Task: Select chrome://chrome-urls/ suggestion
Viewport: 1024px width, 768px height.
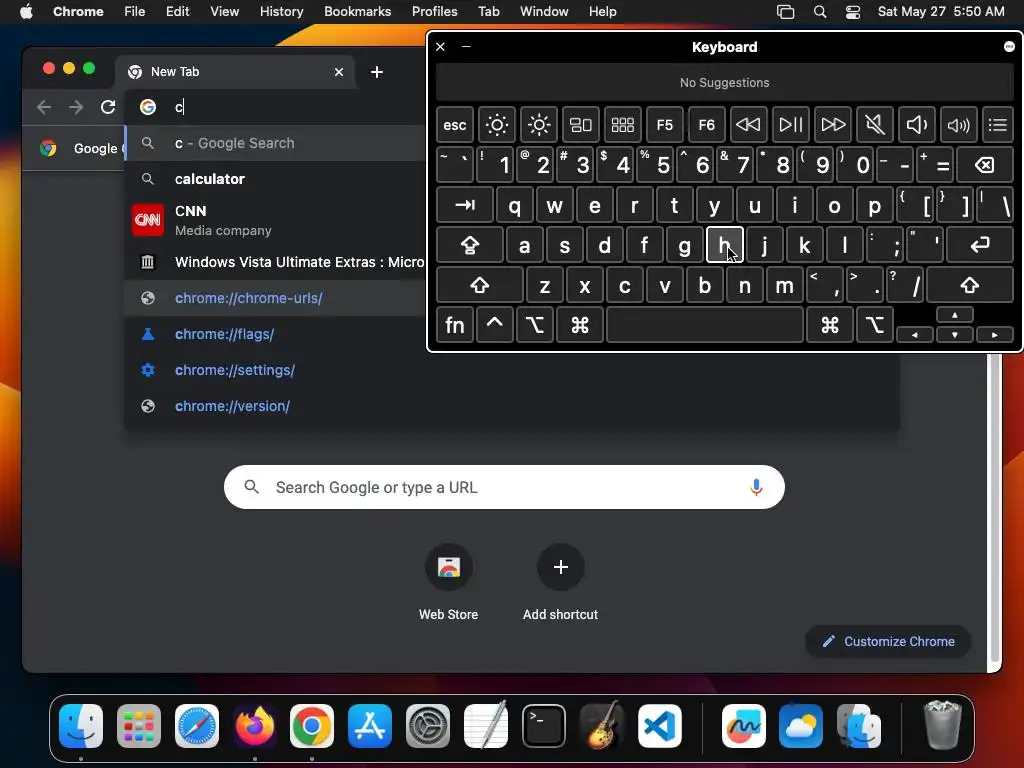Action: pyautogui.click(x=274, y=298)
